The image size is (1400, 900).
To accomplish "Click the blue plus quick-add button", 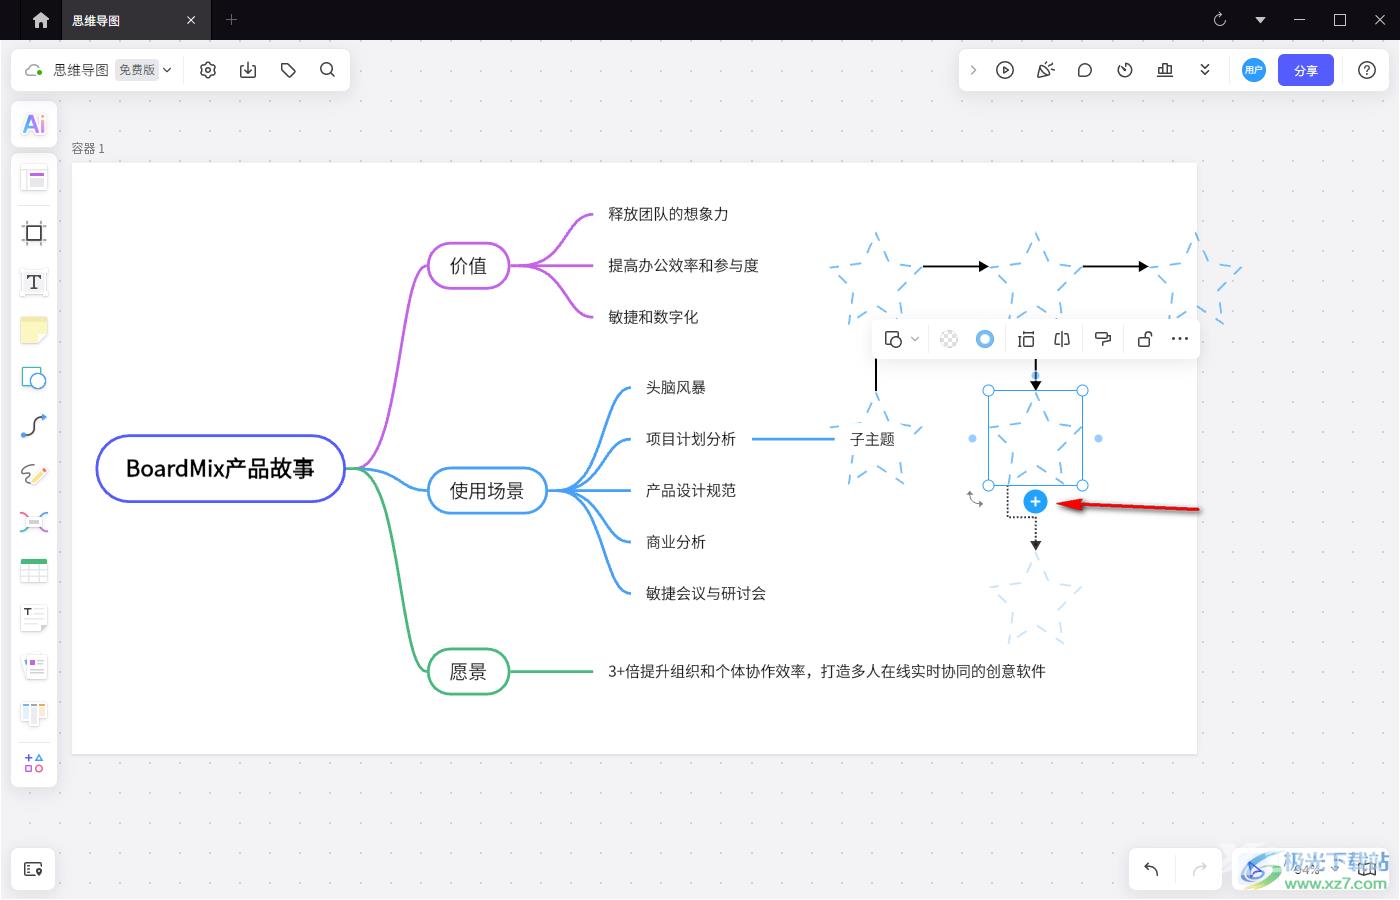I will tap(1036, 502).
